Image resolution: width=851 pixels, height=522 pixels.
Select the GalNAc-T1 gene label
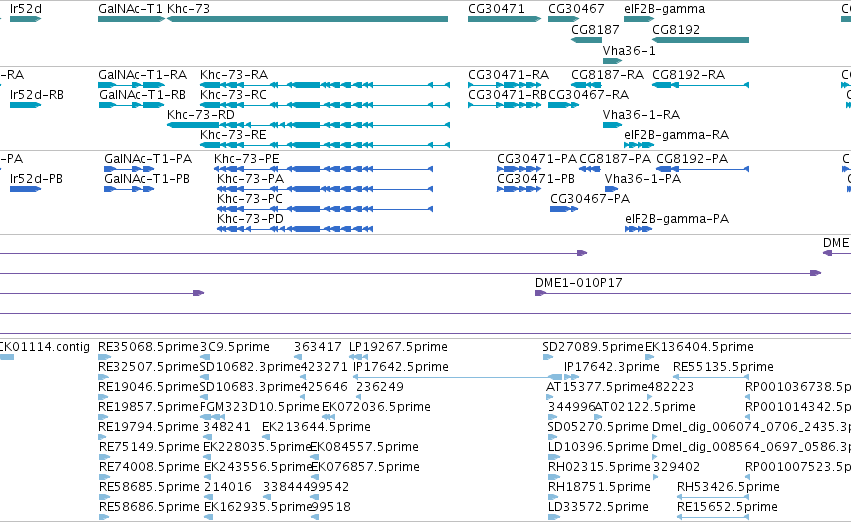point(130,9)
